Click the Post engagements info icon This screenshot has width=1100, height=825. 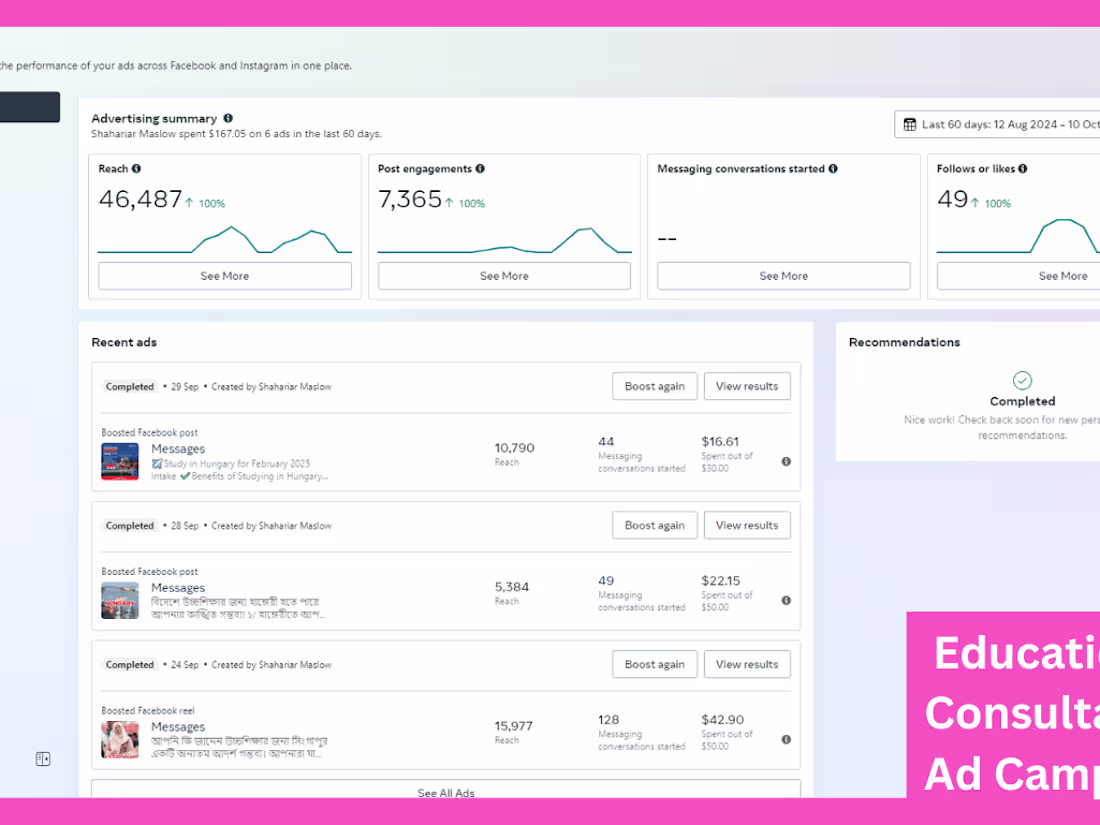click(479, 168)
